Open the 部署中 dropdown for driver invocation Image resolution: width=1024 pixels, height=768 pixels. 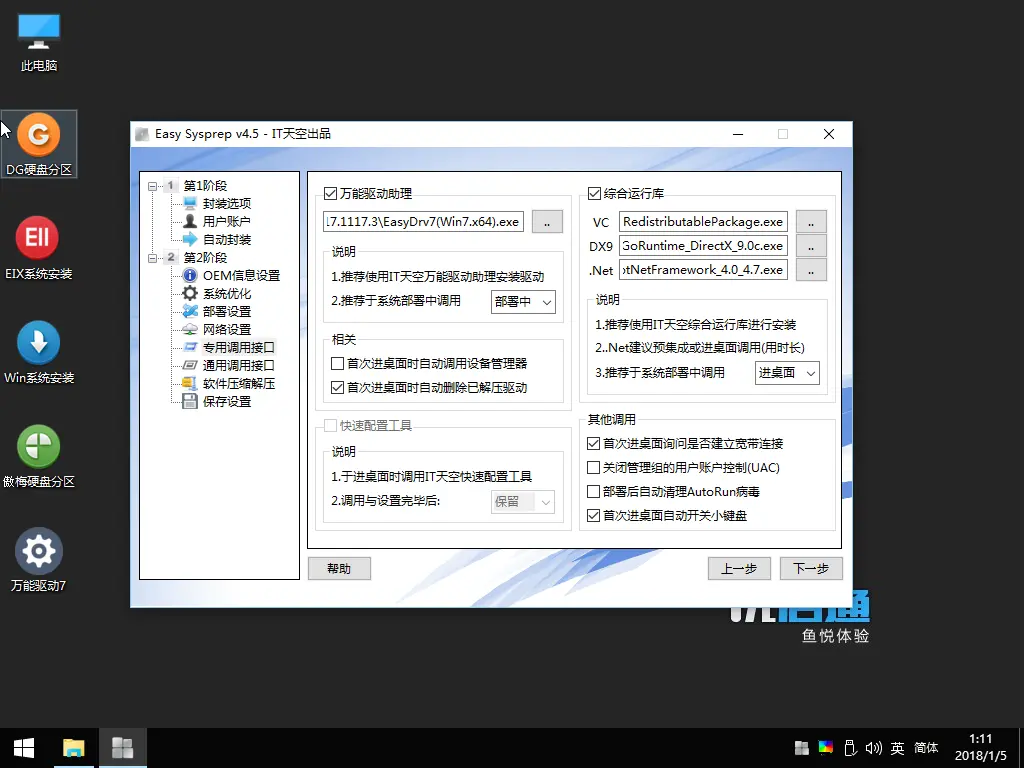tap(523, 302)
